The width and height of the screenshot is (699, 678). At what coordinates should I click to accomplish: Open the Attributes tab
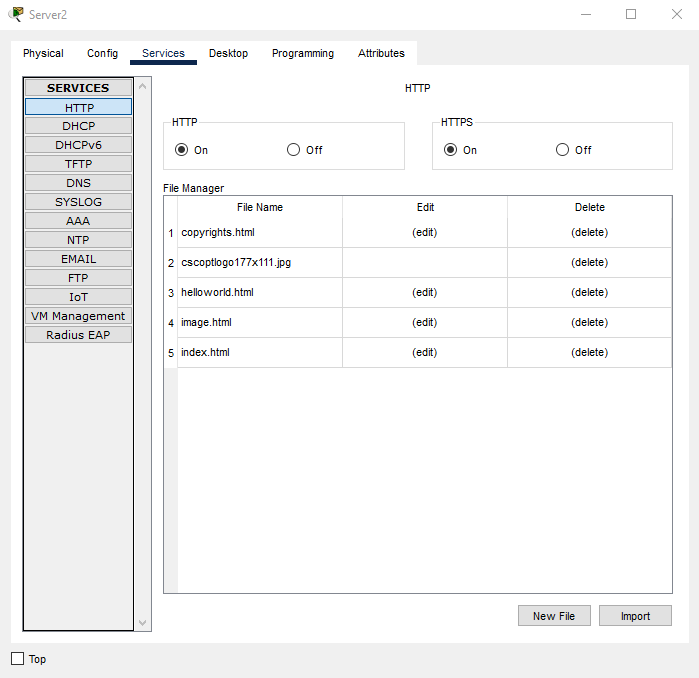click(381, 53)
